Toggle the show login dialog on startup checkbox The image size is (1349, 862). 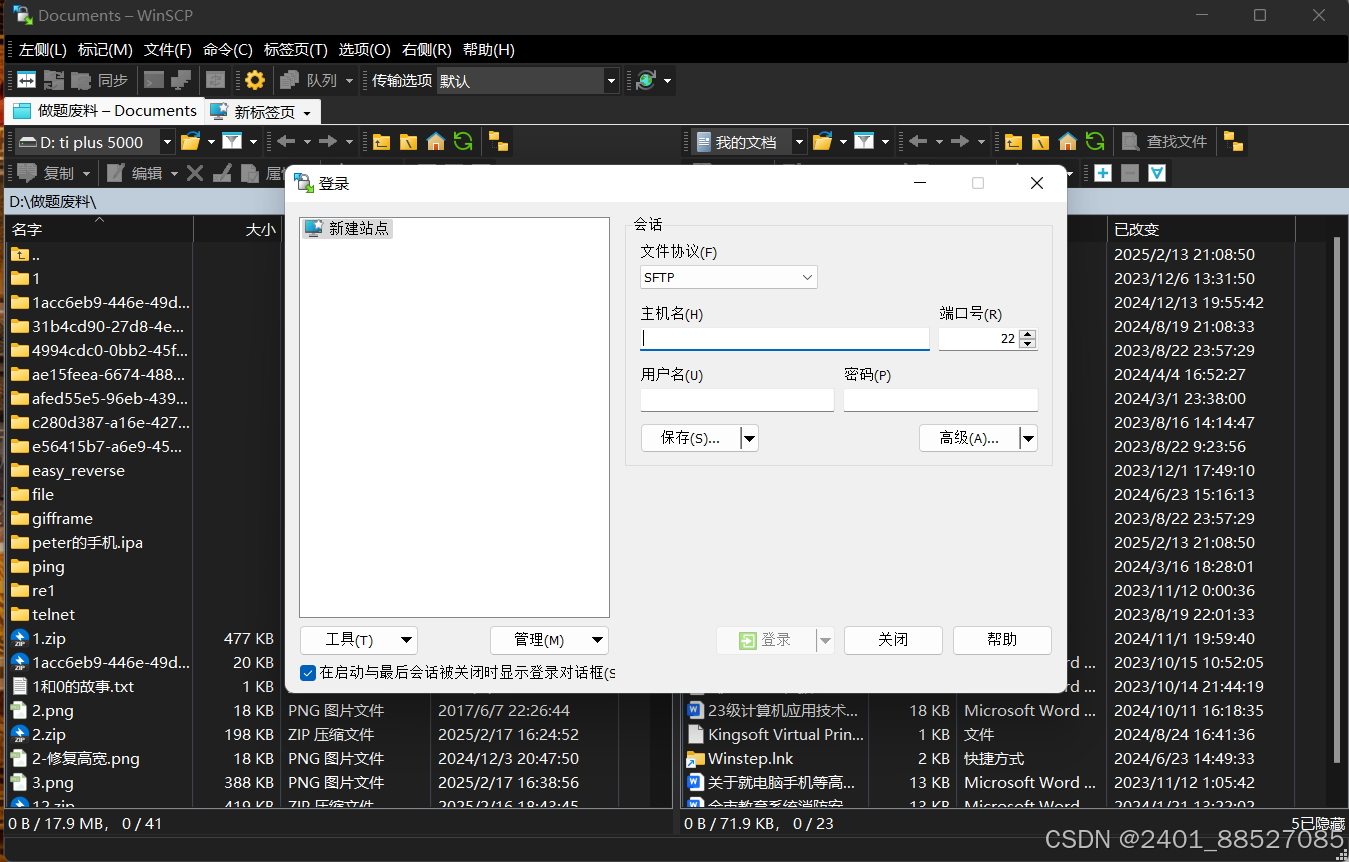pos(308,672)
